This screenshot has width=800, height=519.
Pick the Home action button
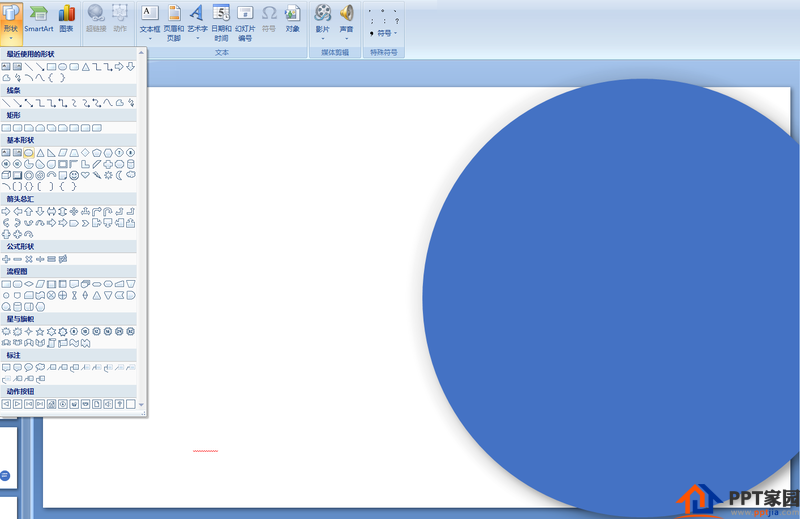click(x=52, y=404)
